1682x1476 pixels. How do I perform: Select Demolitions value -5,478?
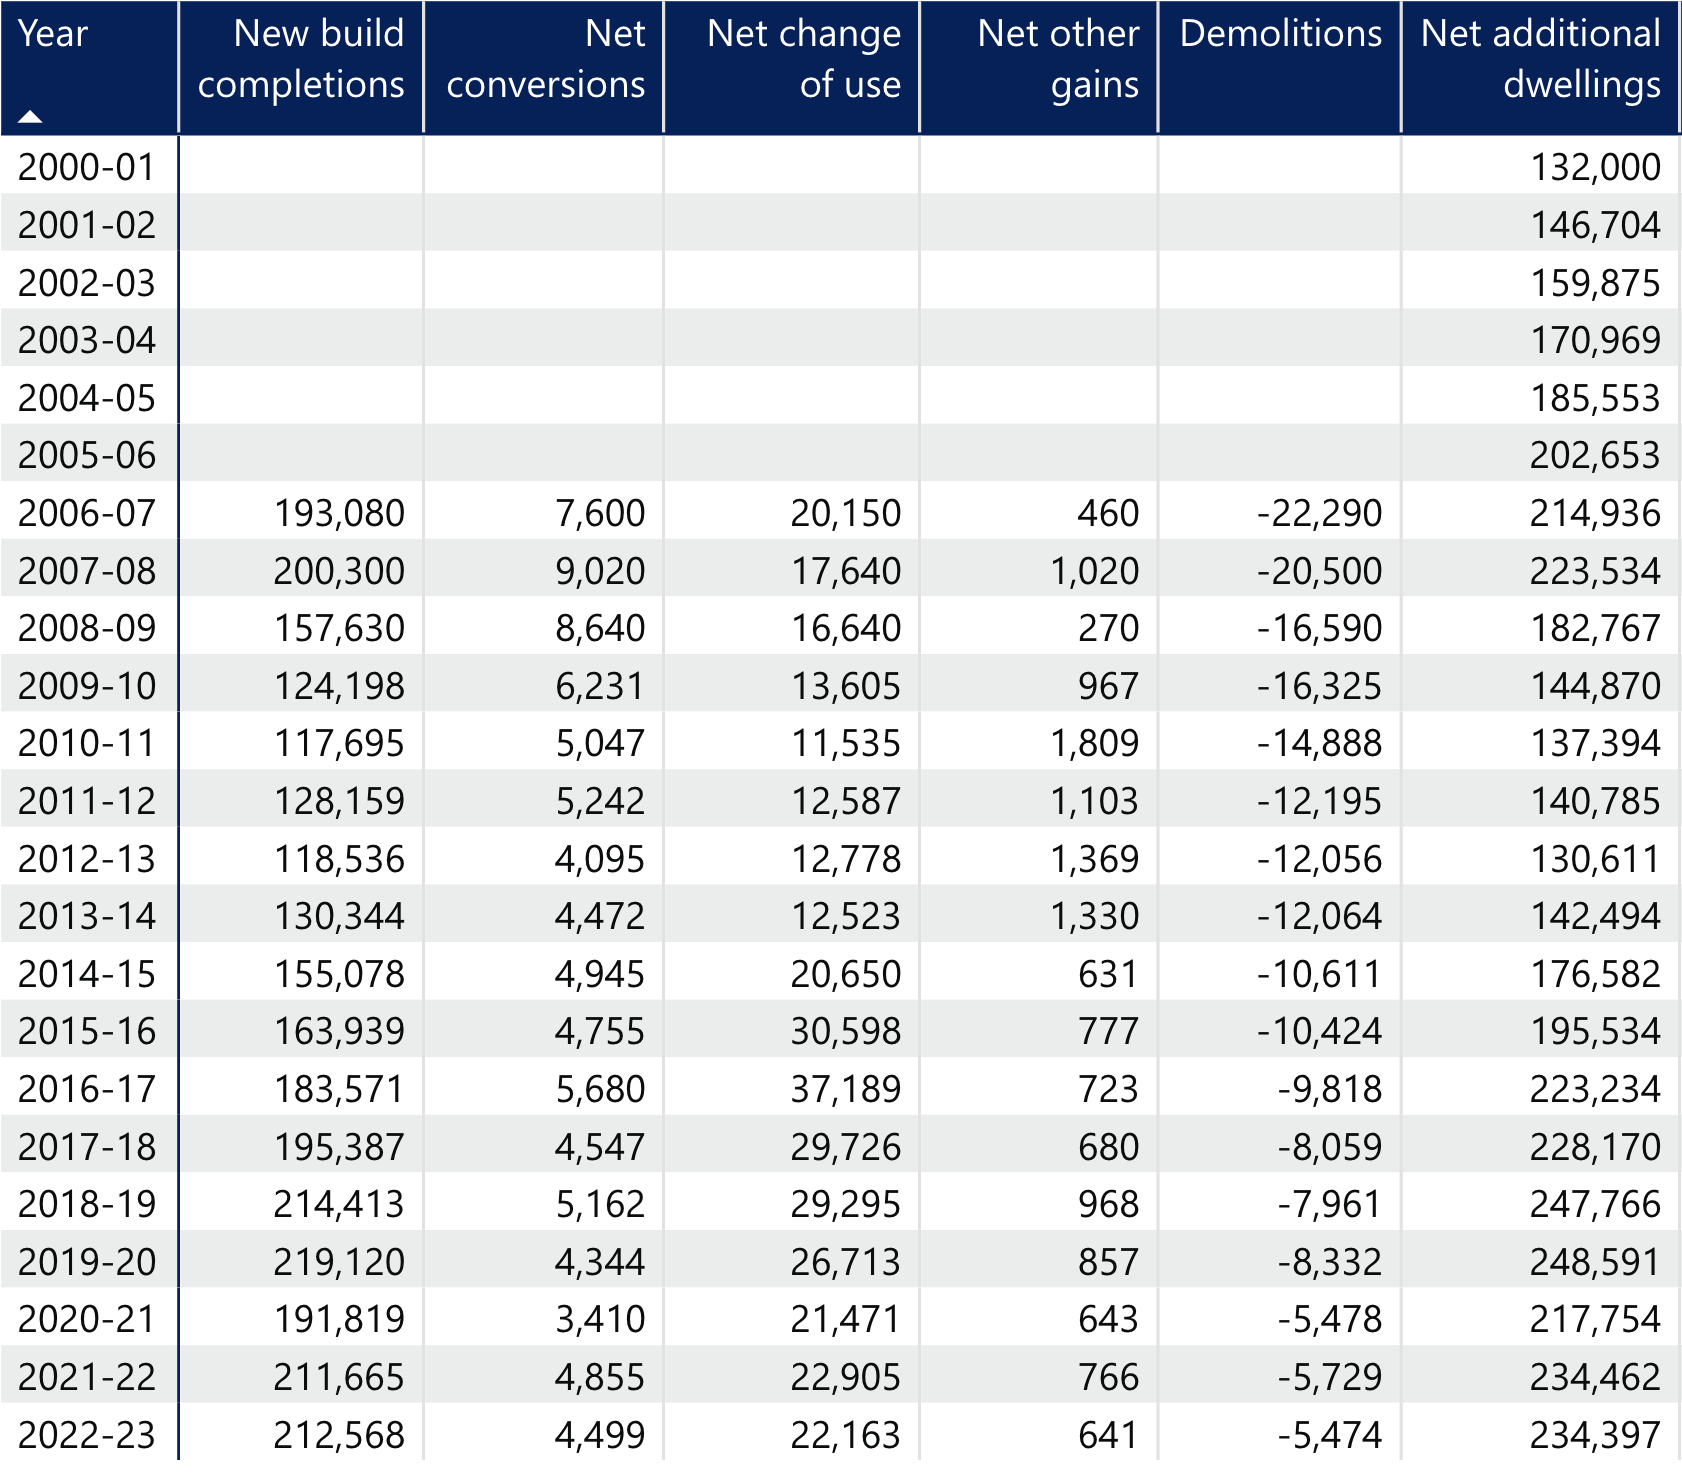coord(1330,1319)
